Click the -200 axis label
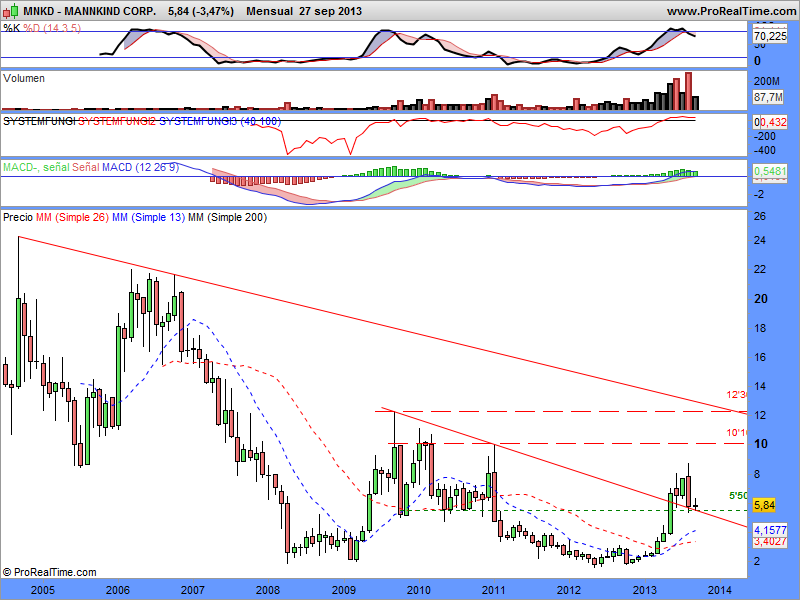The width and height of the screenshot is (800, 600). click(x=765, y=136)
